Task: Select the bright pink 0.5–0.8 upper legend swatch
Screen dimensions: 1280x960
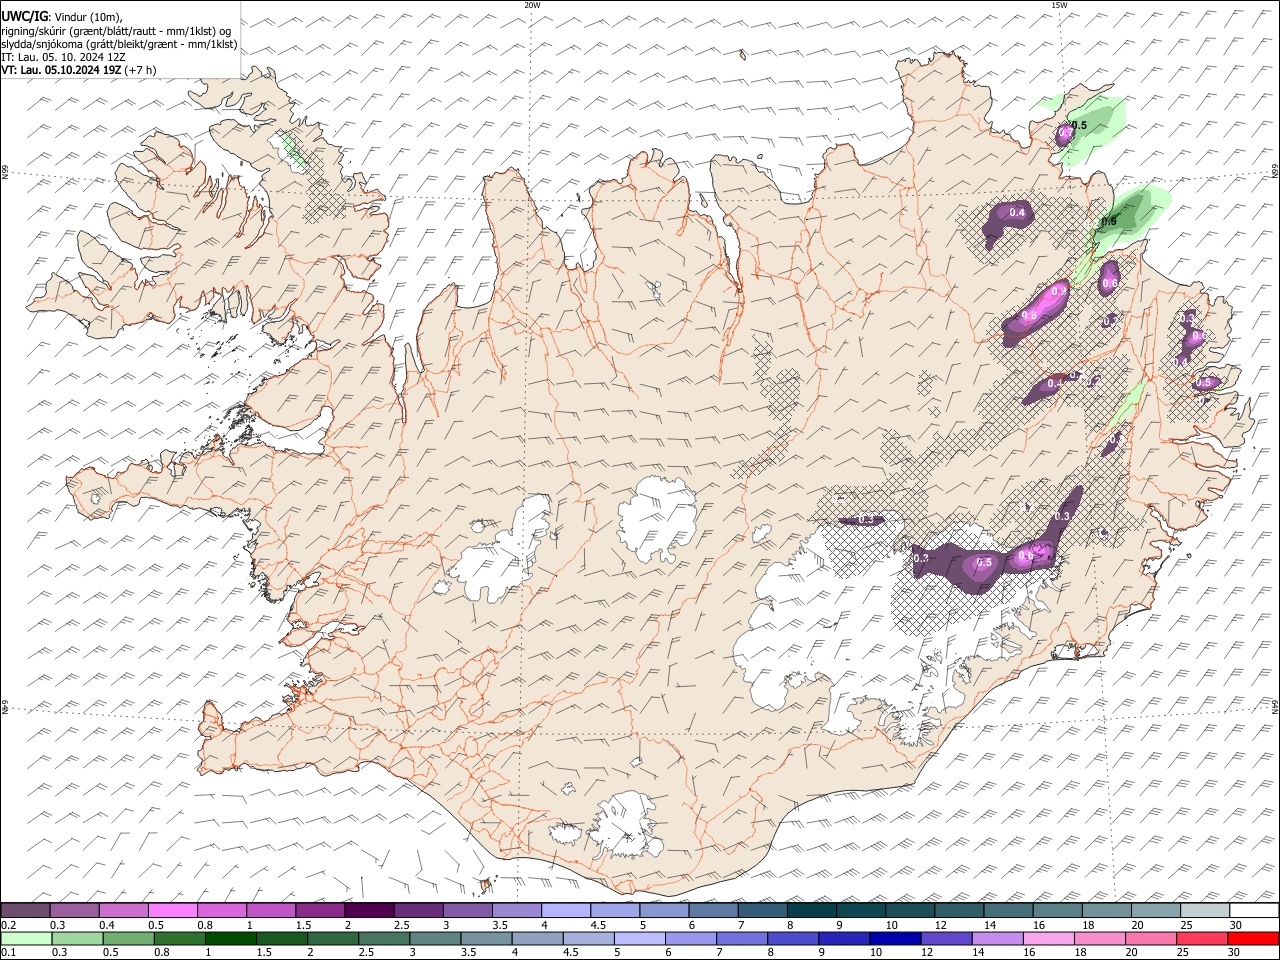Action: tap(173, 911)
